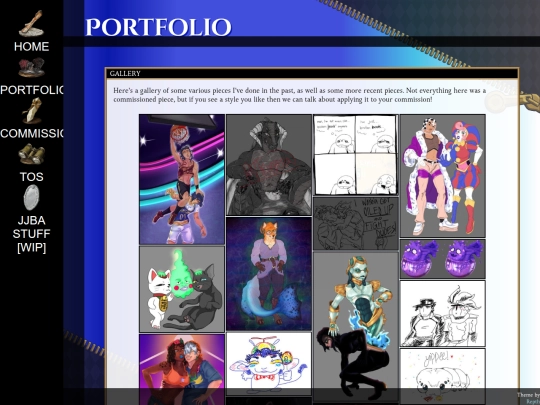Open the two purple slime blobs thumbnail
Image resolution: width=540 pixels, height=405 pixels.
point(443,259)
